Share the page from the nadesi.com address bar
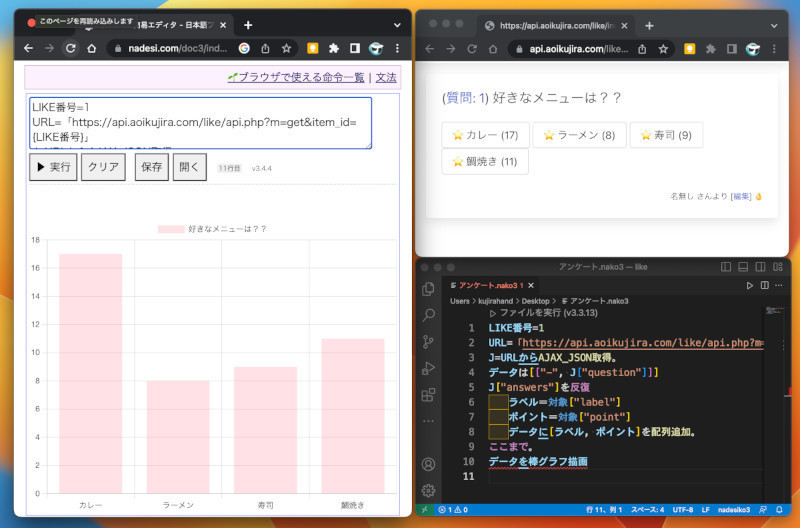 point(265,48)
